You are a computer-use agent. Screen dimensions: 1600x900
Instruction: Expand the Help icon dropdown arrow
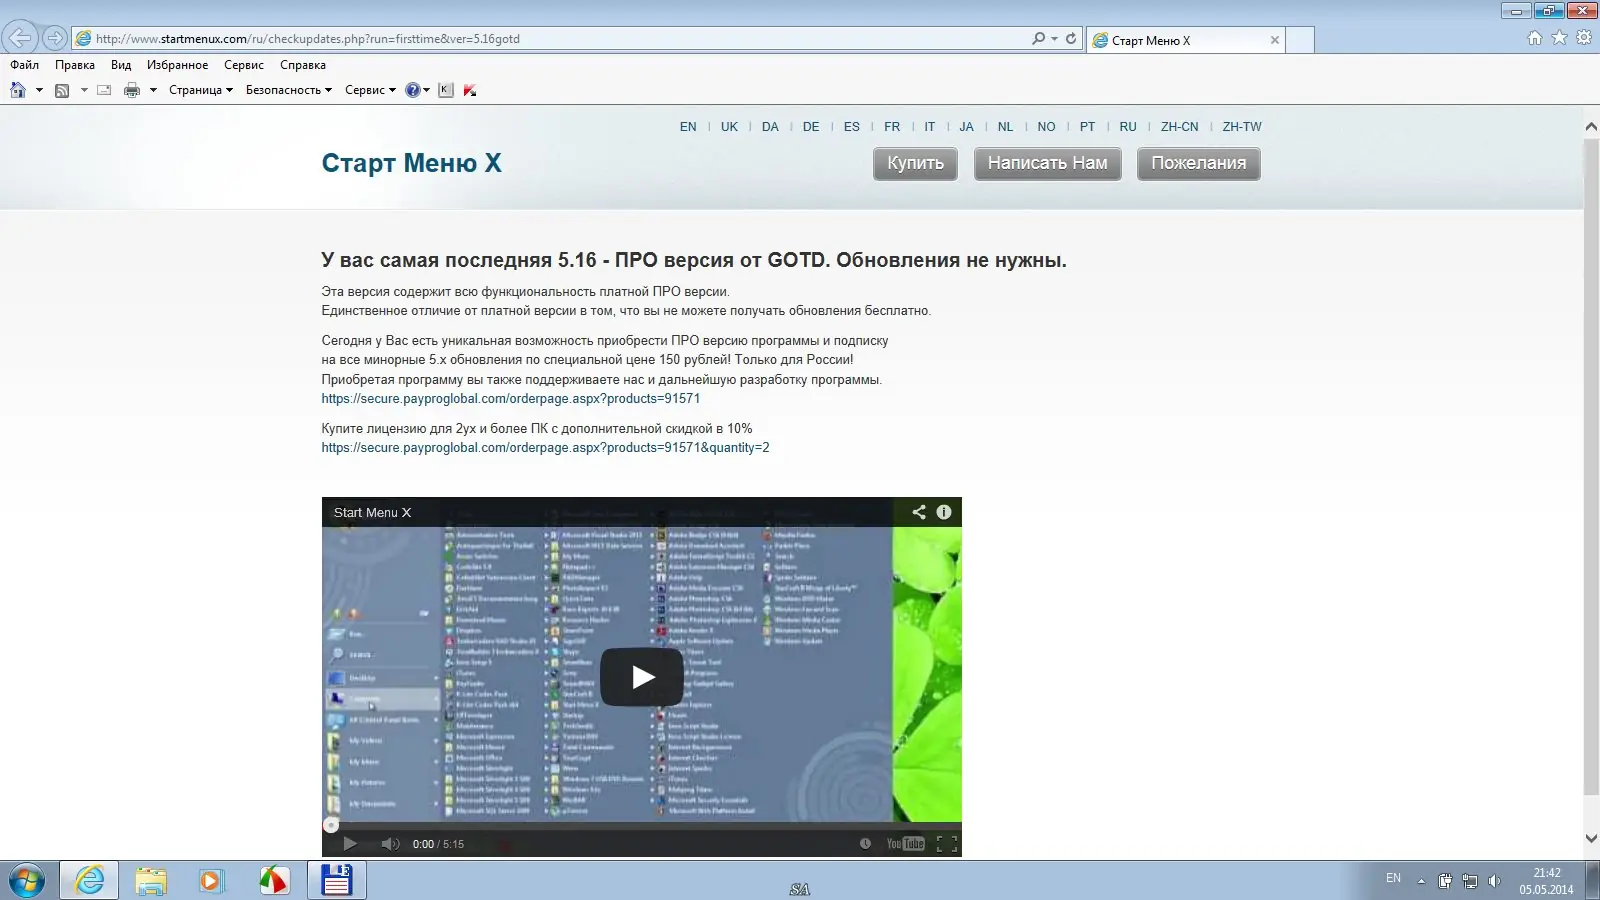click(x=427, y=90)
